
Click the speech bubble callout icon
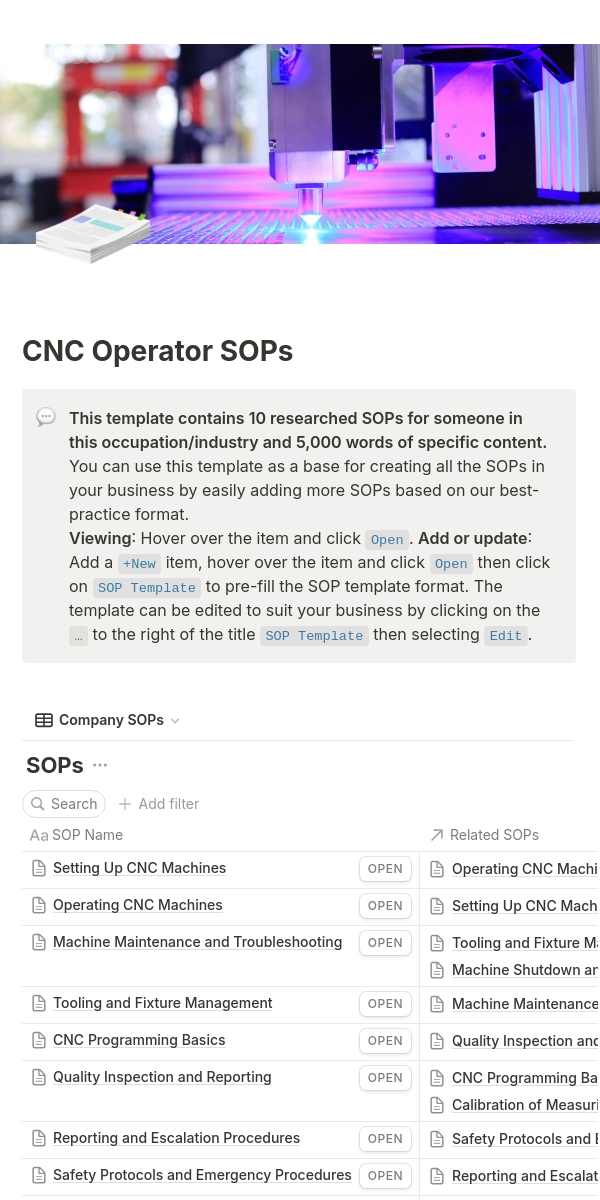click(46, 417)
